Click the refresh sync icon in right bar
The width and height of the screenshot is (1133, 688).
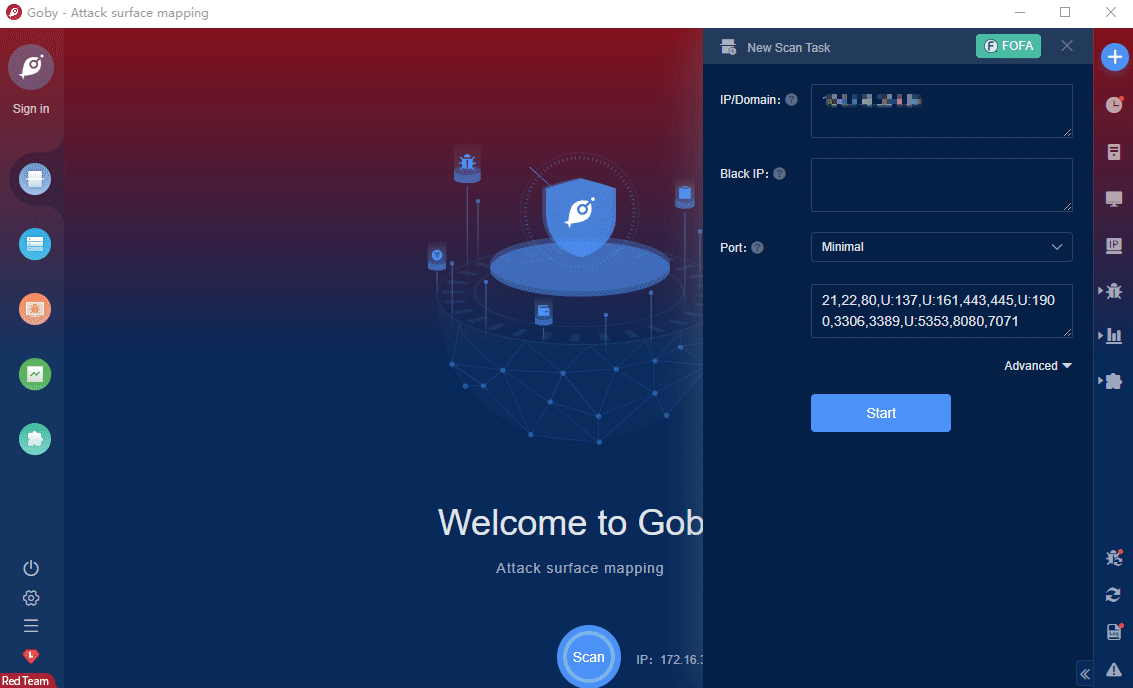click(x=1113, y=595)
